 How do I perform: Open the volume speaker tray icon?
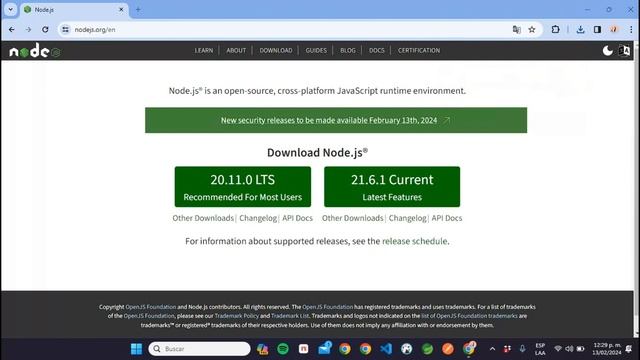click(x=569, y=349)
